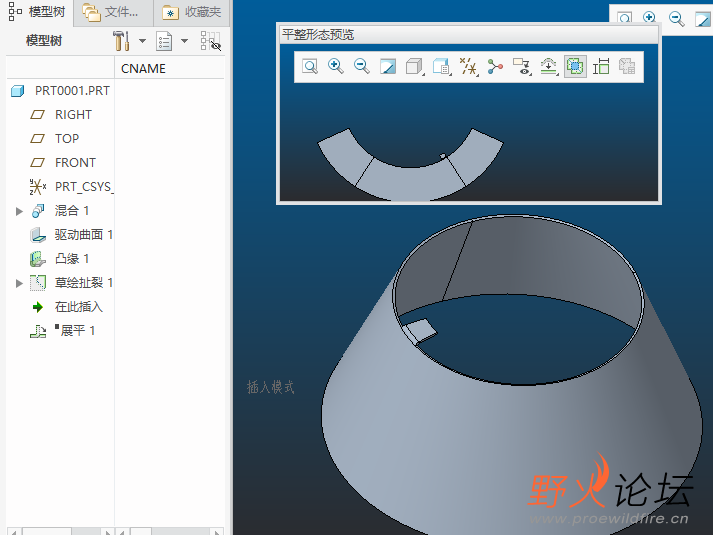Select FRONT datum plane in tree
This screenshot has width=713, height=535.
(75, 163)
